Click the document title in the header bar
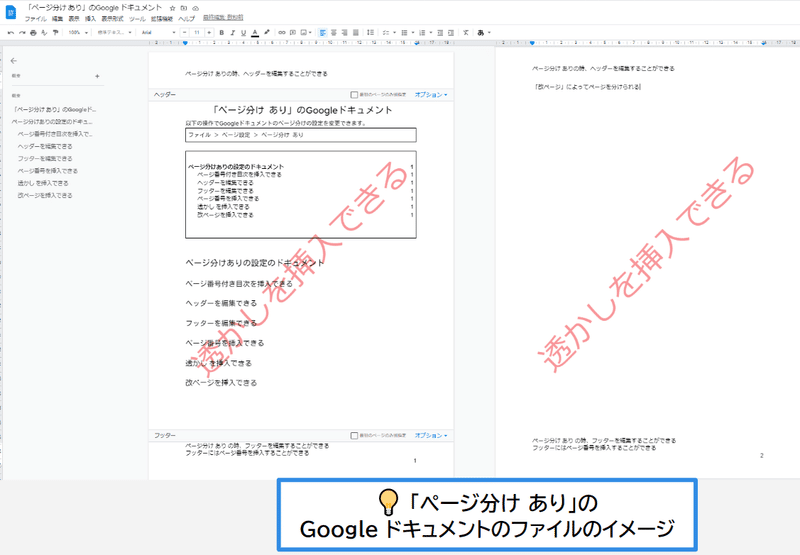Screen dimensions: 800x555 (94, 8)
